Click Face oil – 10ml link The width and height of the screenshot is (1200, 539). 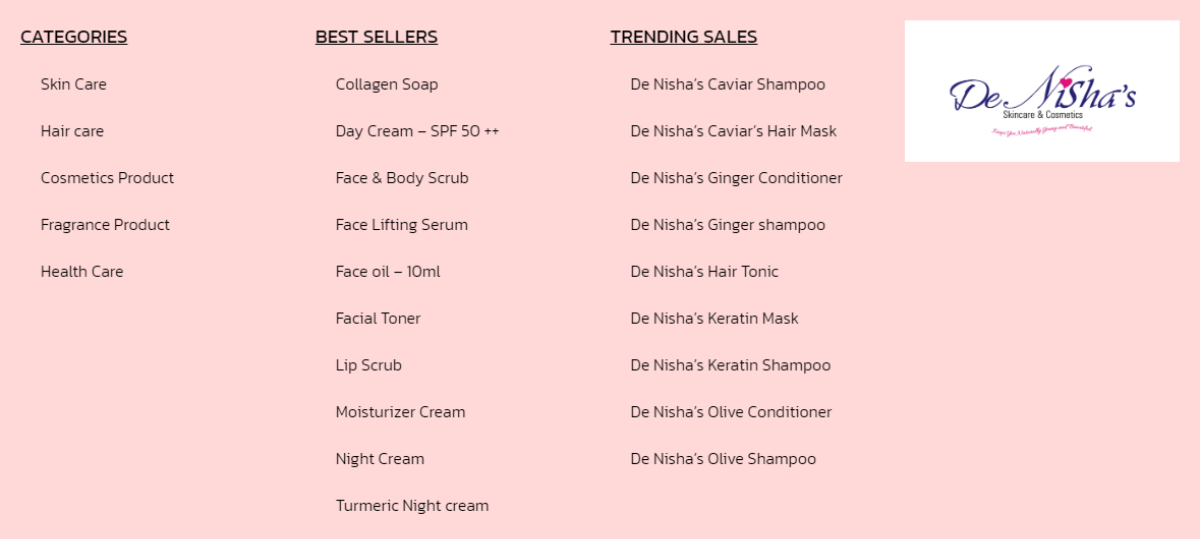tap(388, 272)
